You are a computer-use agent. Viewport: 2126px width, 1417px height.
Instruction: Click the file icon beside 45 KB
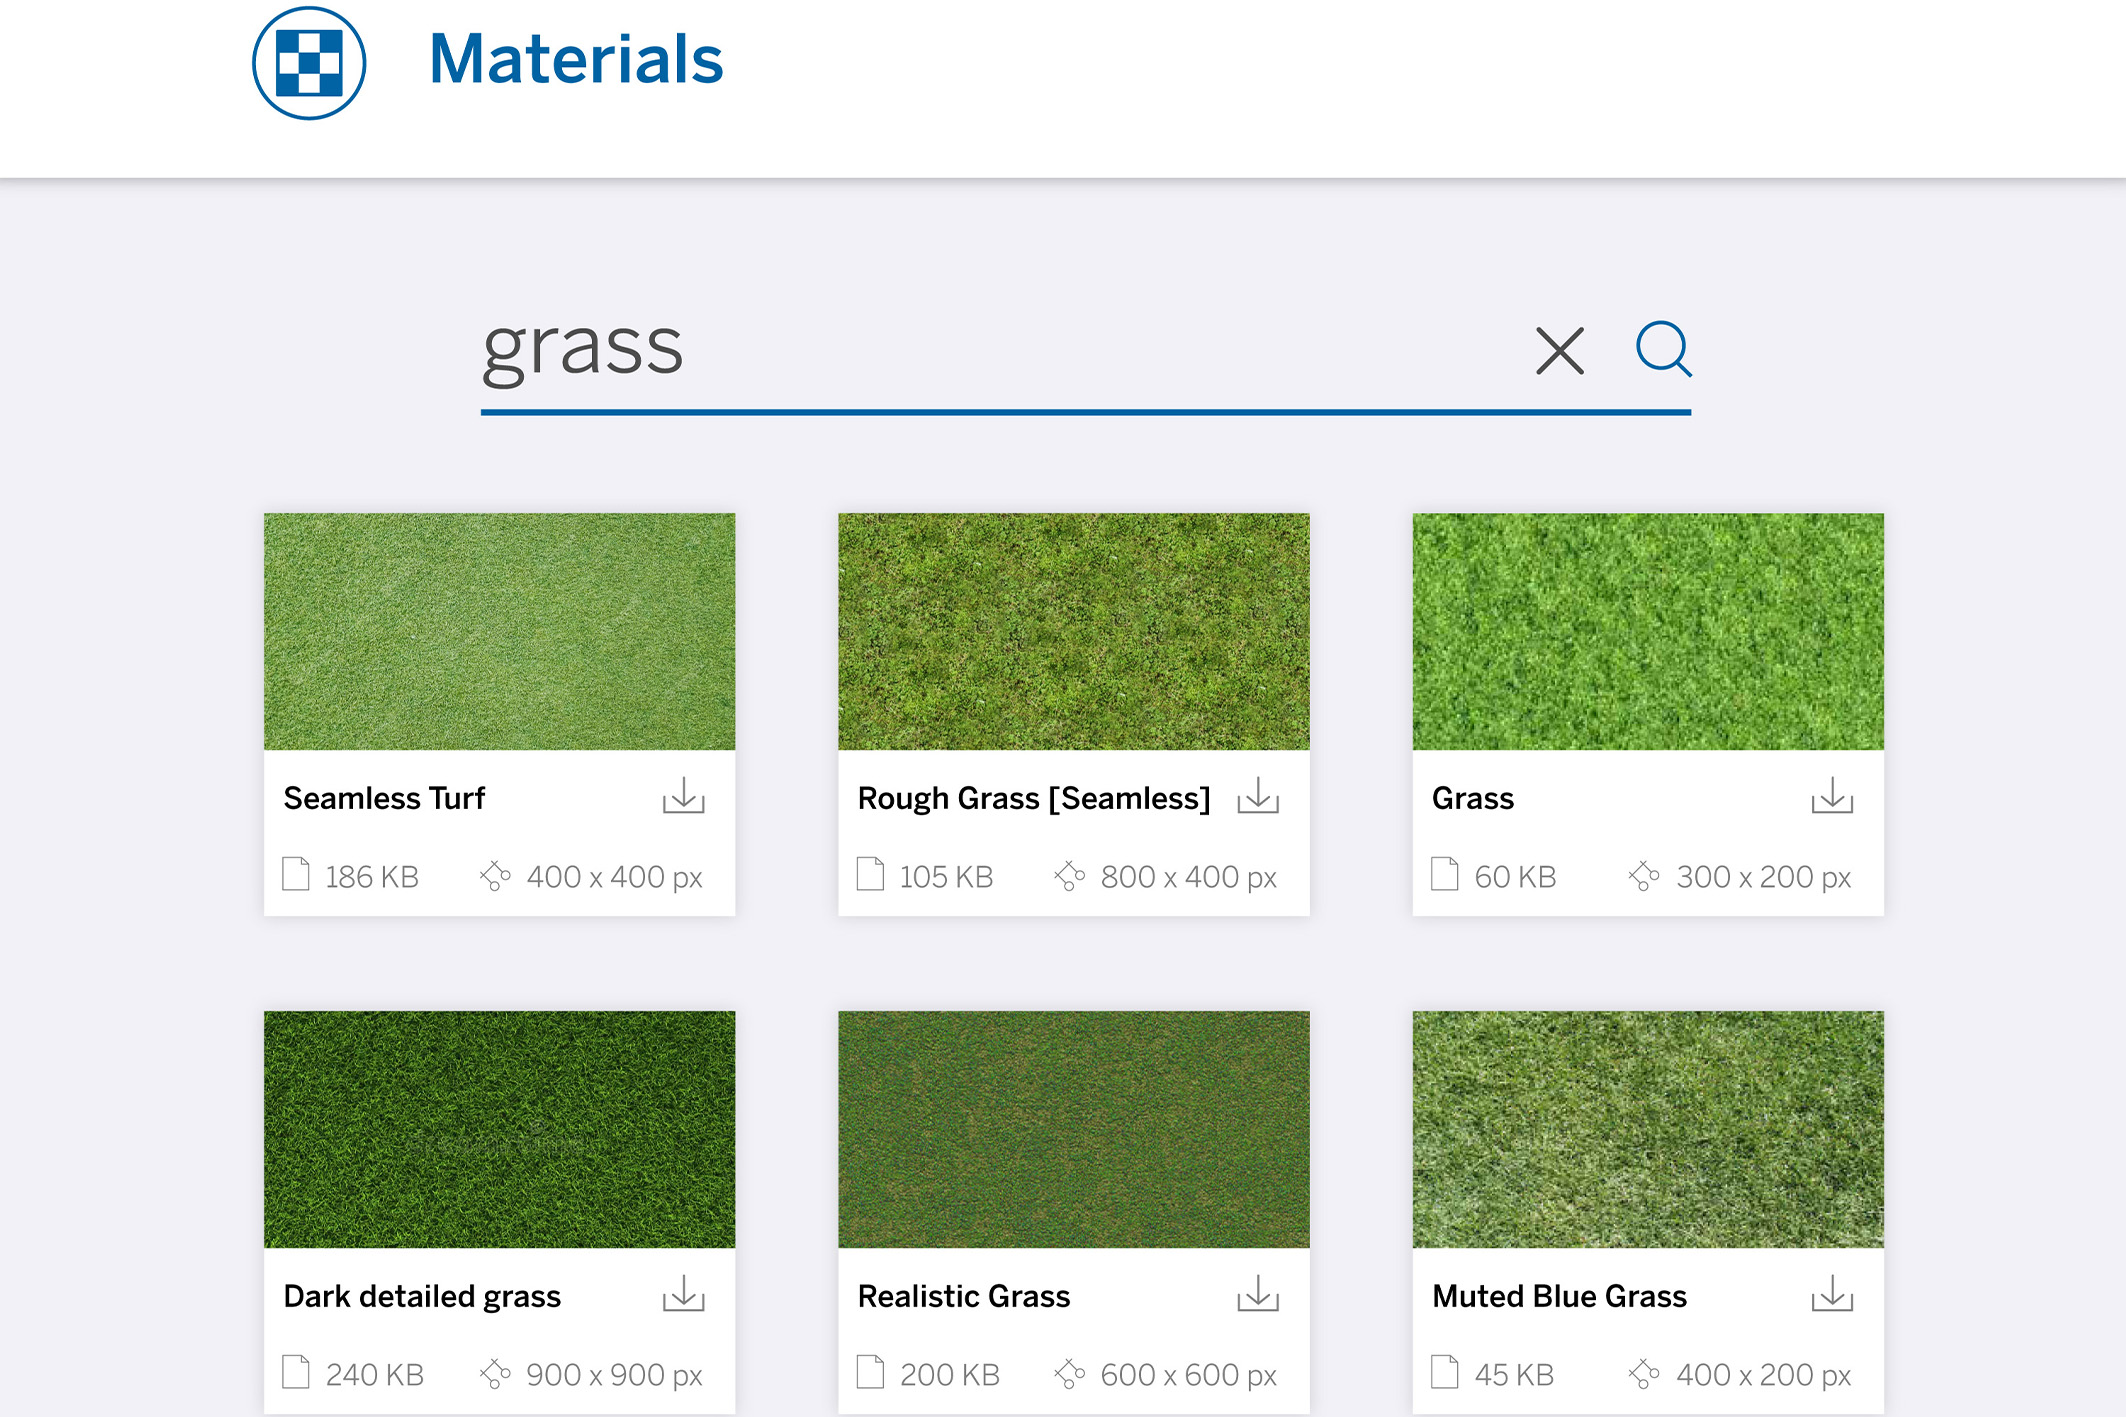point(1444,1372)
